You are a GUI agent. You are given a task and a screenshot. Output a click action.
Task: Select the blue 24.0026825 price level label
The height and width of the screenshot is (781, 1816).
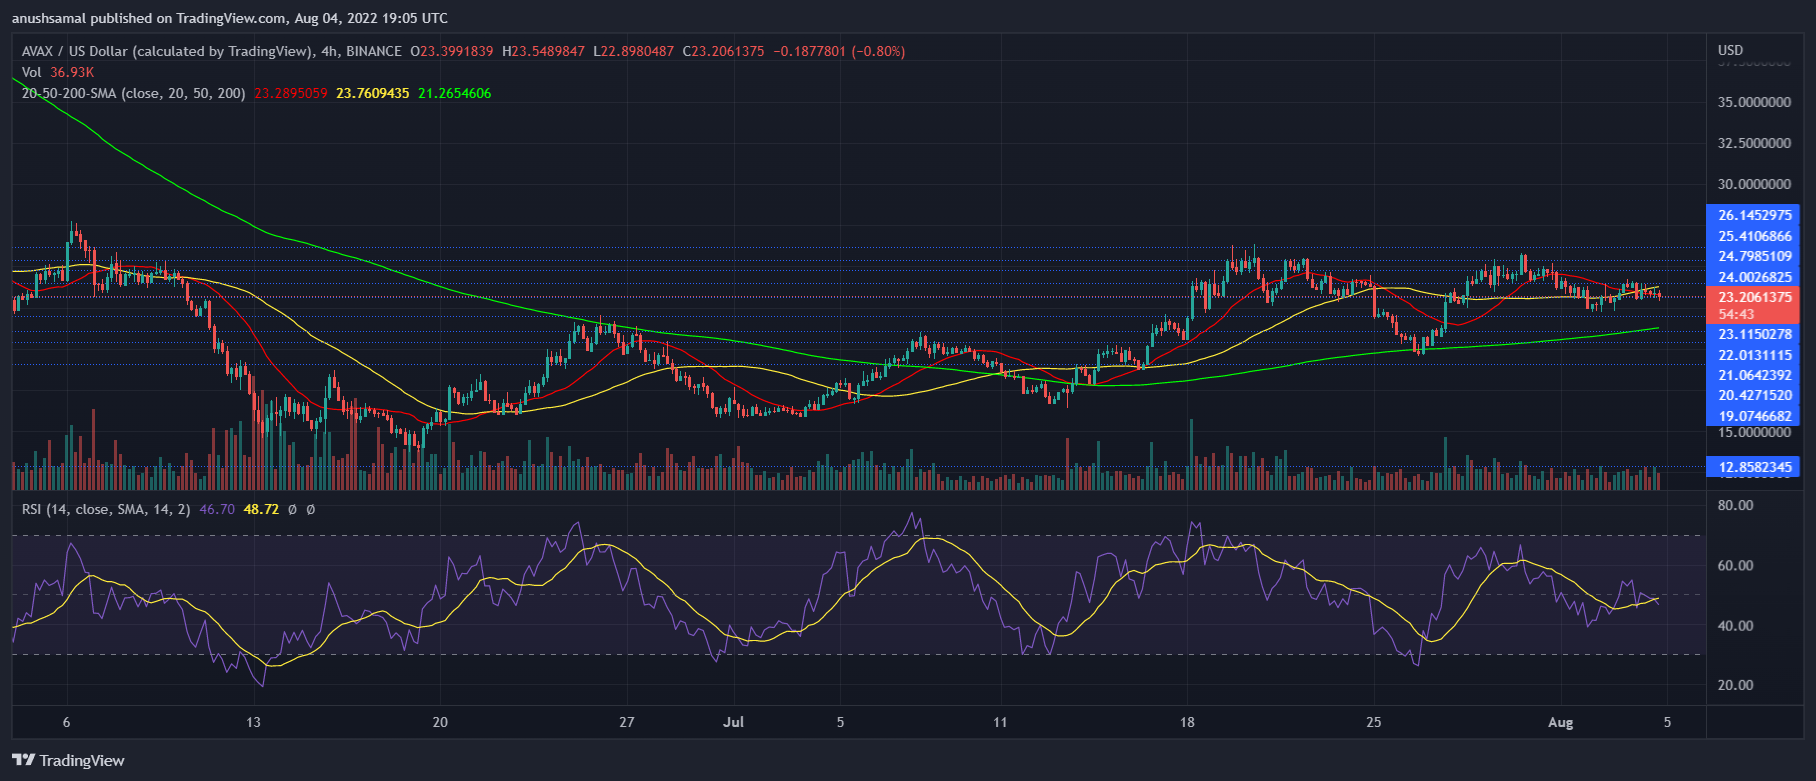click(1754, 277)
